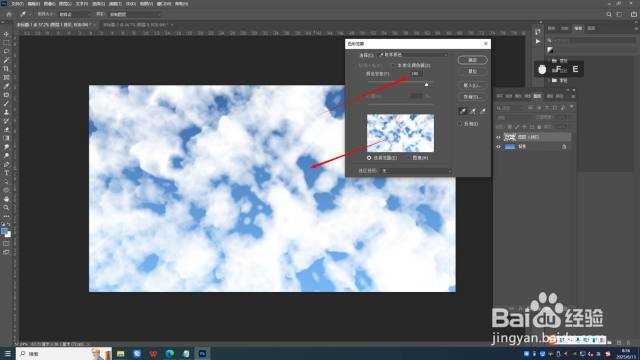The height and width of the screenshot is (360, 640).
Task: Open the layer opacity dropdown
Action: [x=562, y=118]
